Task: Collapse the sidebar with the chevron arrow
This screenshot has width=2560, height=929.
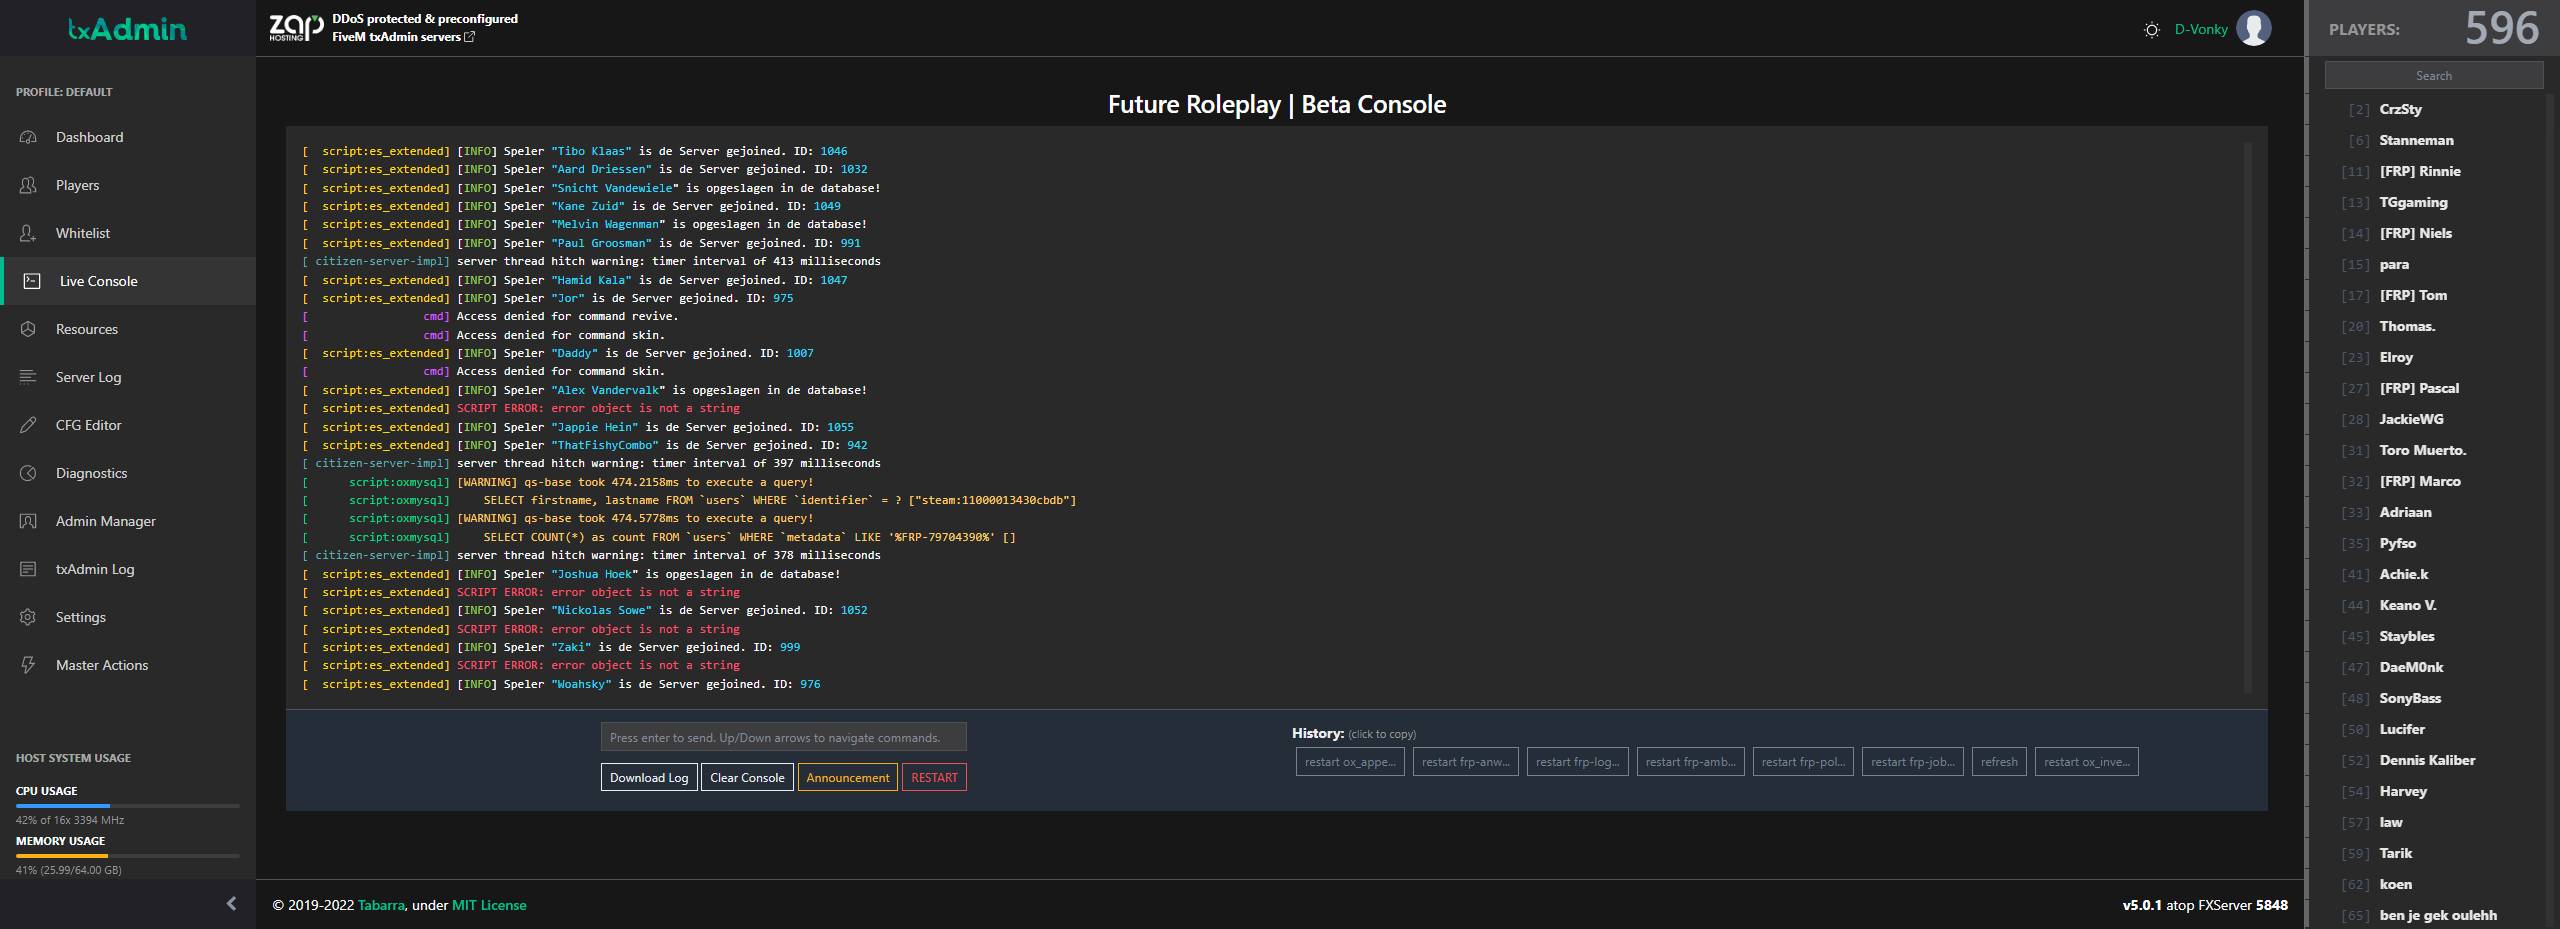Action: (231, 904)
